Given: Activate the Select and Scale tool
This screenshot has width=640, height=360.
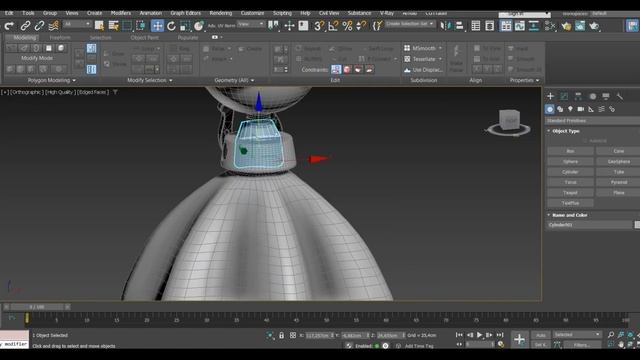Looking at the screenshot, I should (185, 26).
